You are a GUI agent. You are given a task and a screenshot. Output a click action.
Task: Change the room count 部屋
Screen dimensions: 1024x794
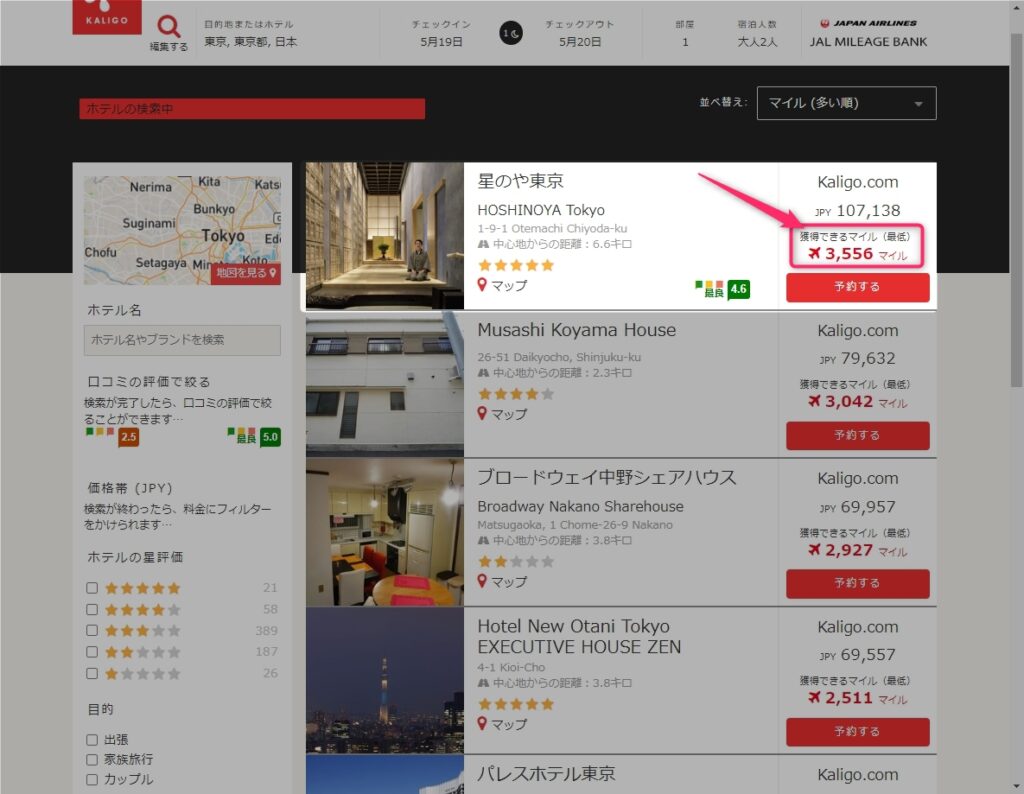click(x=685, y=34)
